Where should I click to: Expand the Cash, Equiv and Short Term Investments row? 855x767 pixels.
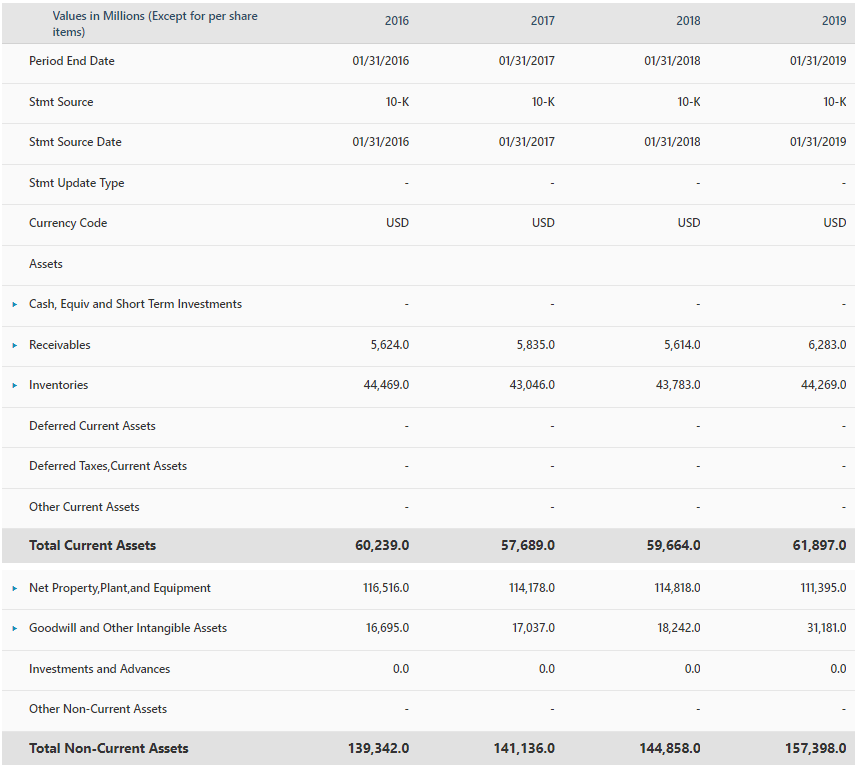coord(14,304)
